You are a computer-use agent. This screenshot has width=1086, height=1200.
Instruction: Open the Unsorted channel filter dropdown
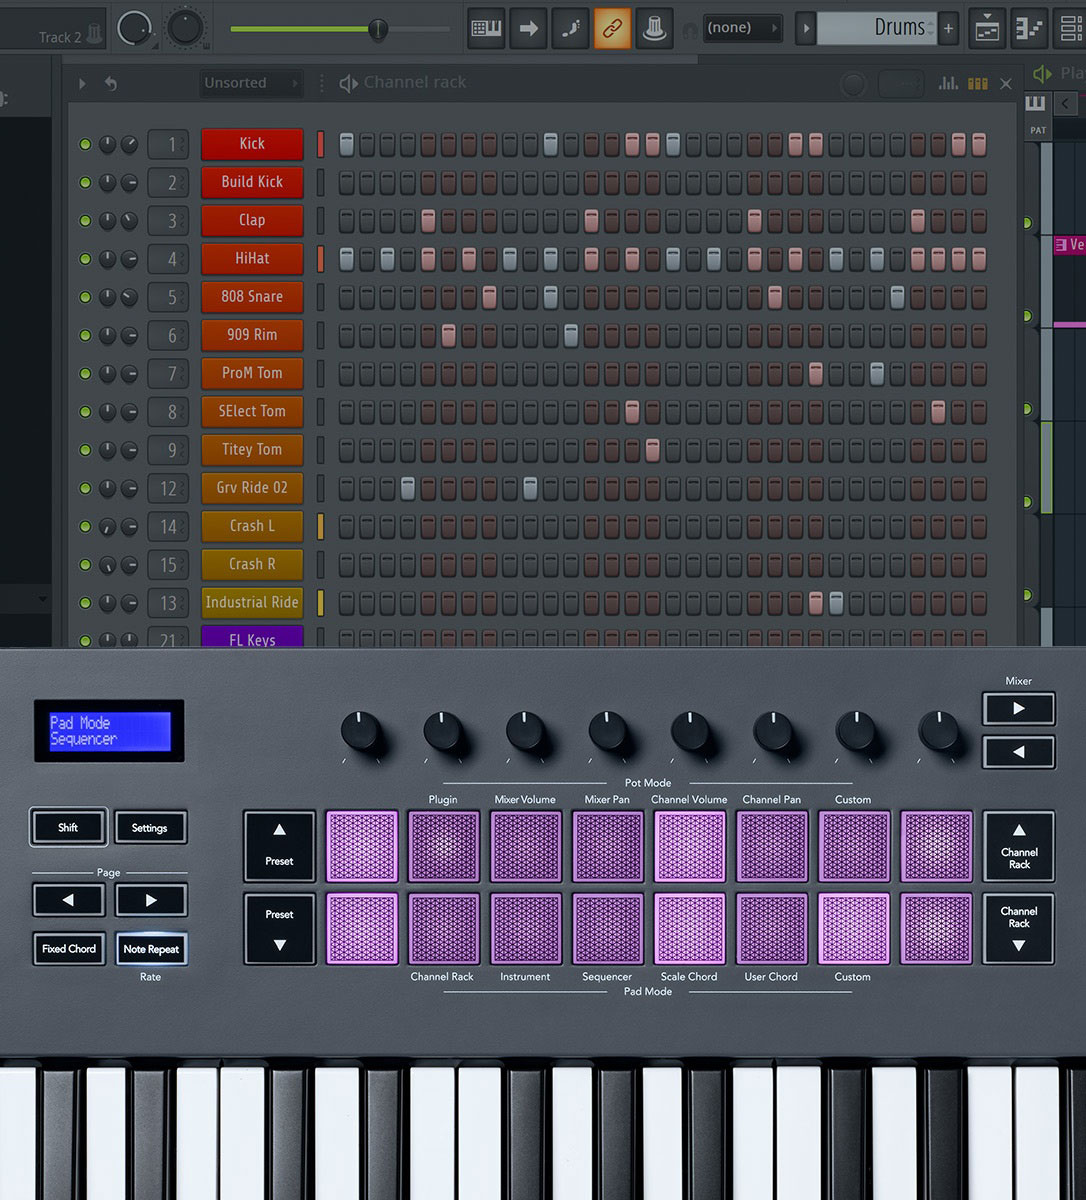249,83
